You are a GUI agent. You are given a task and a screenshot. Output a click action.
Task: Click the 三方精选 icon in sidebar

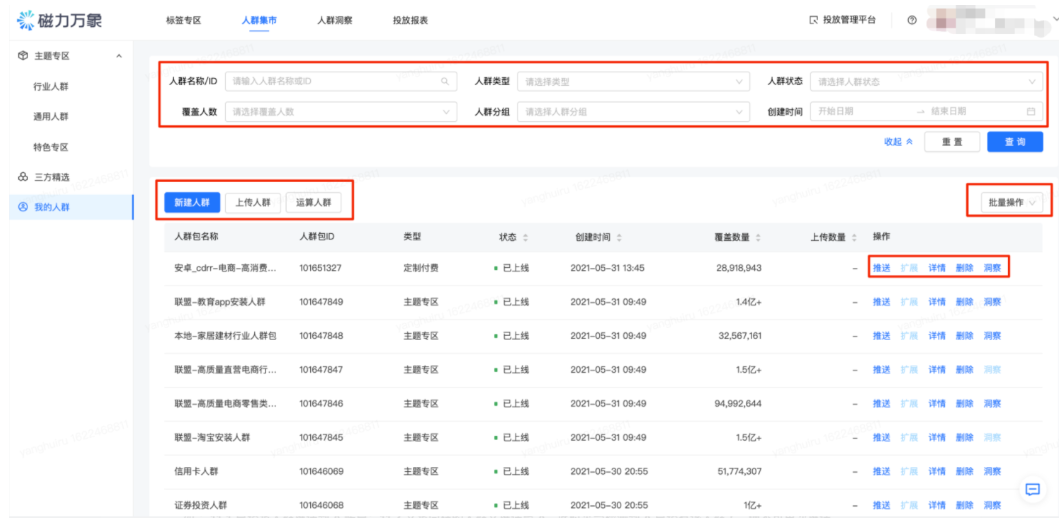tap(22, 177)
